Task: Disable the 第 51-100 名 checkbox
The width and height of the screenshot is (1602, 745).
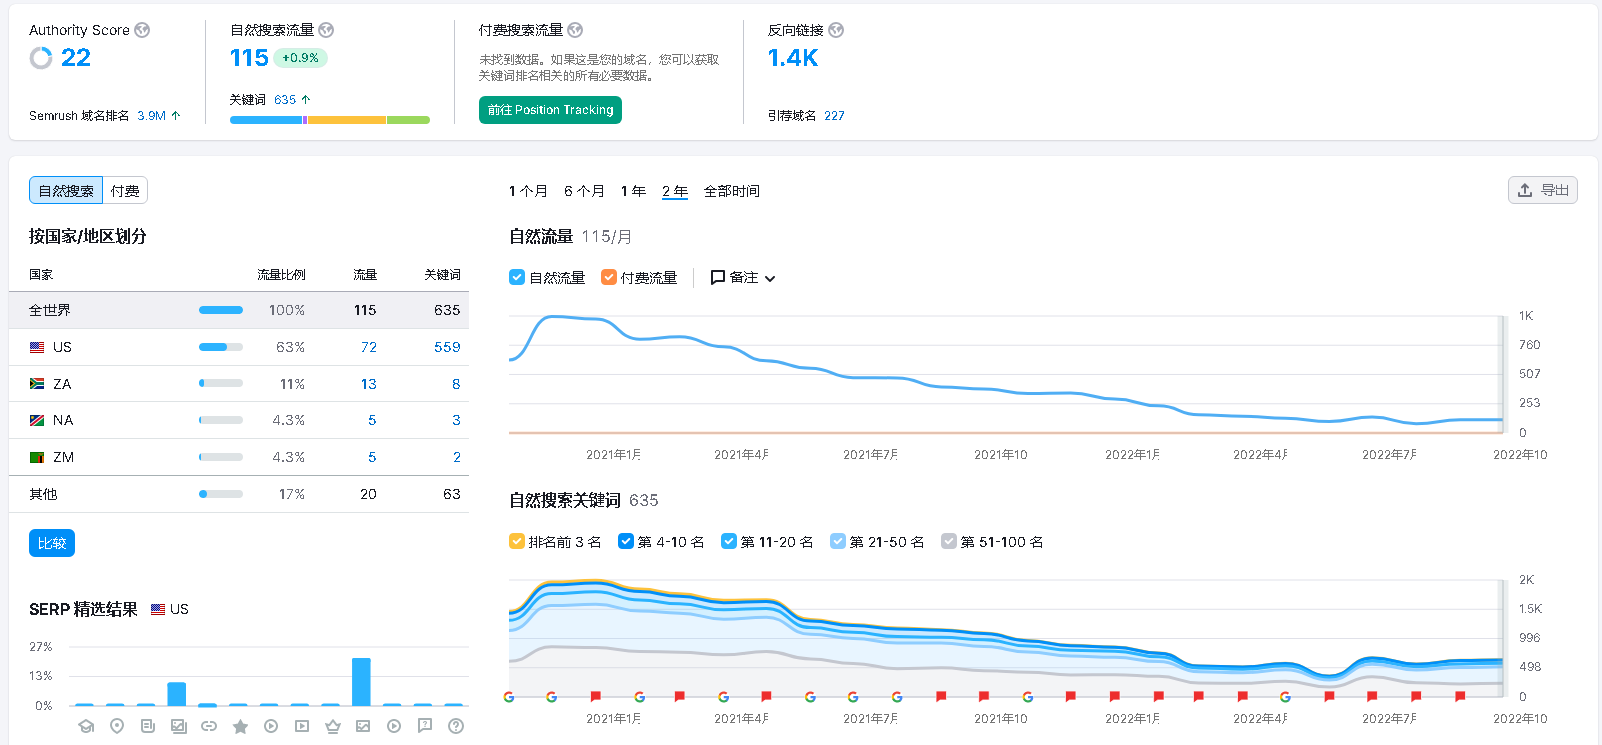Action: pos(949,541)
